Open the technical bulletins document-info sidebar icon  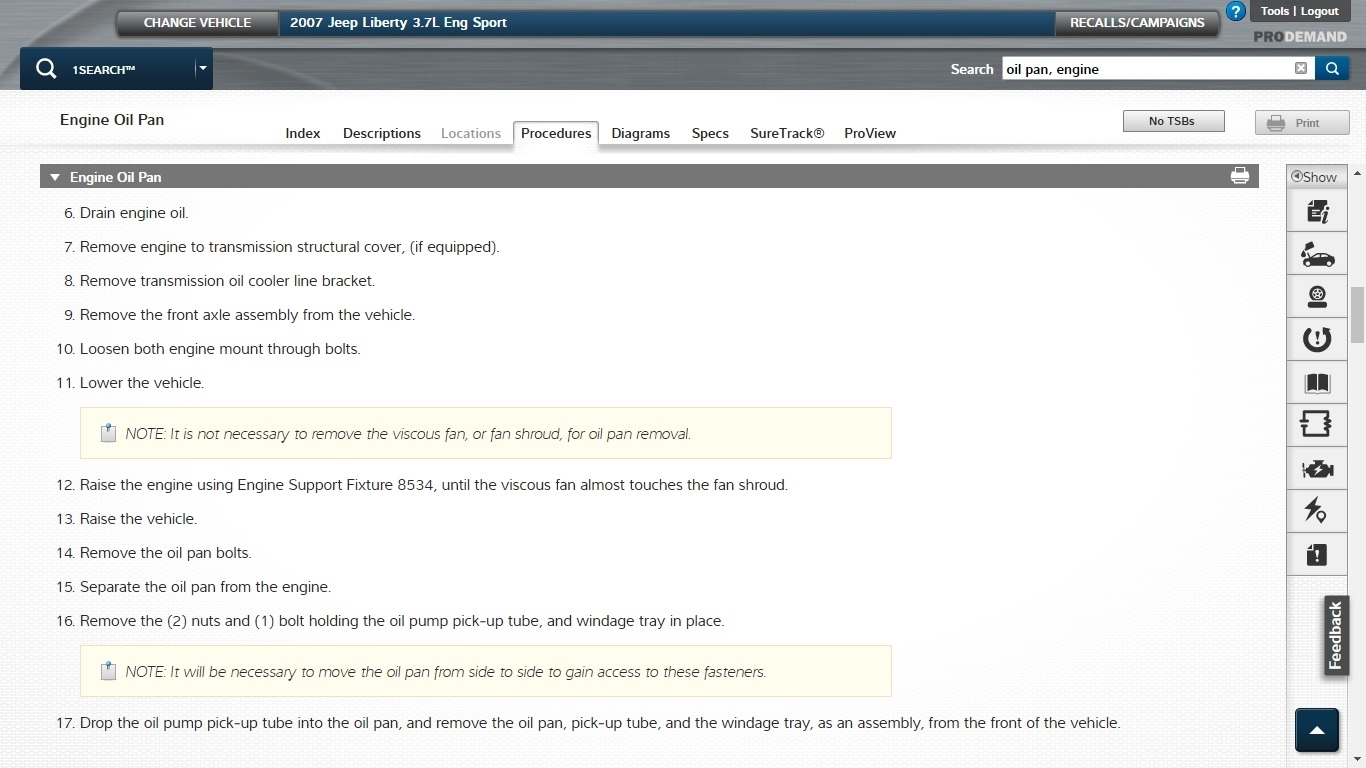pyautogui.click(x=1317, y=211)
